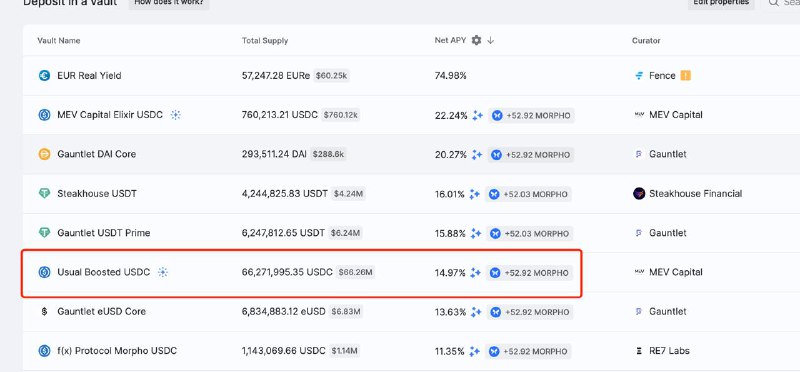The image size is (800, 372).
Task: Click the EUR Real Yield token icon
Action: tap(44, 76)
